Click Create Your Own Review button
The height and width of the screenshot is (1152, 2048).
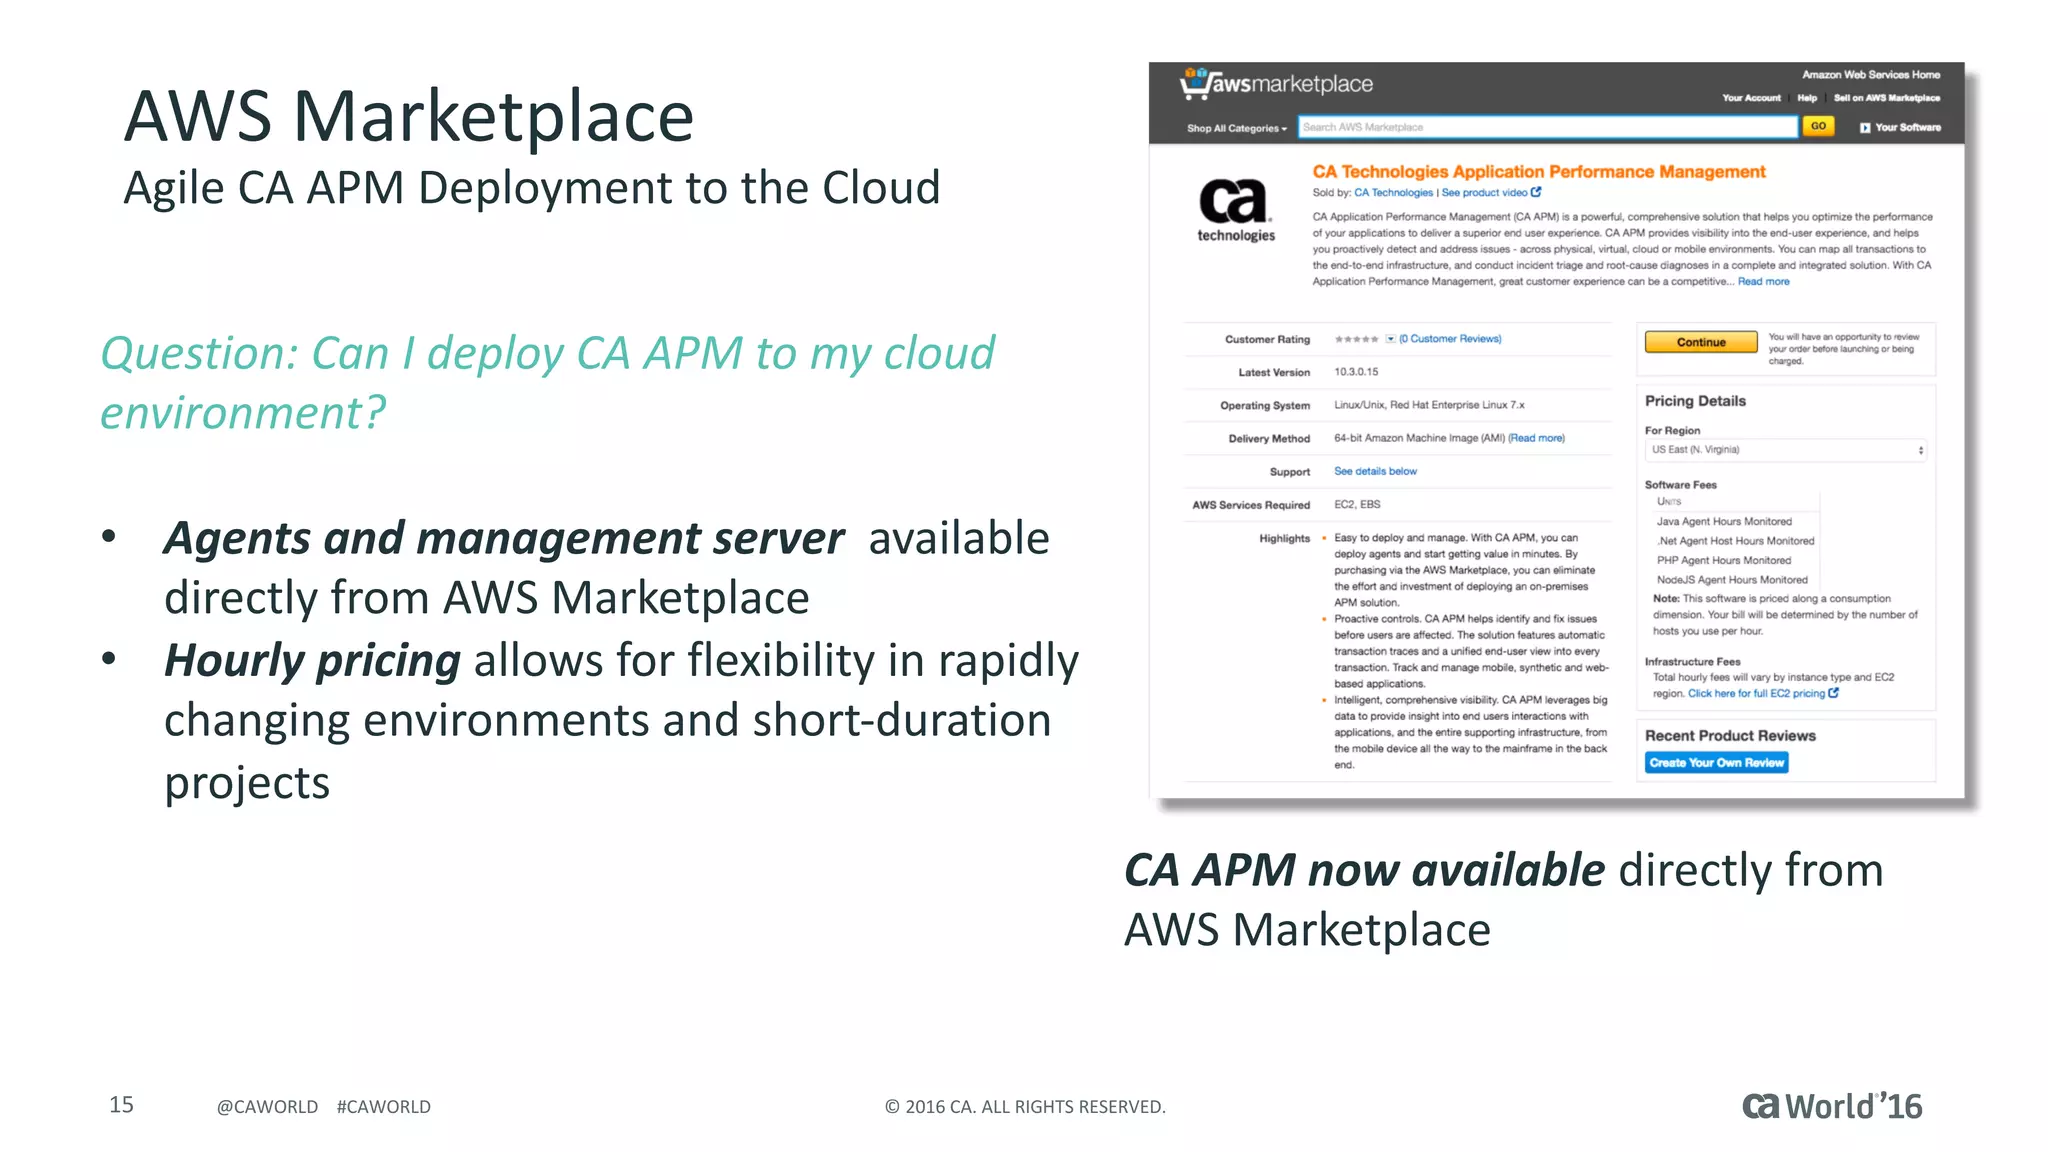[x=1716, y=763]
